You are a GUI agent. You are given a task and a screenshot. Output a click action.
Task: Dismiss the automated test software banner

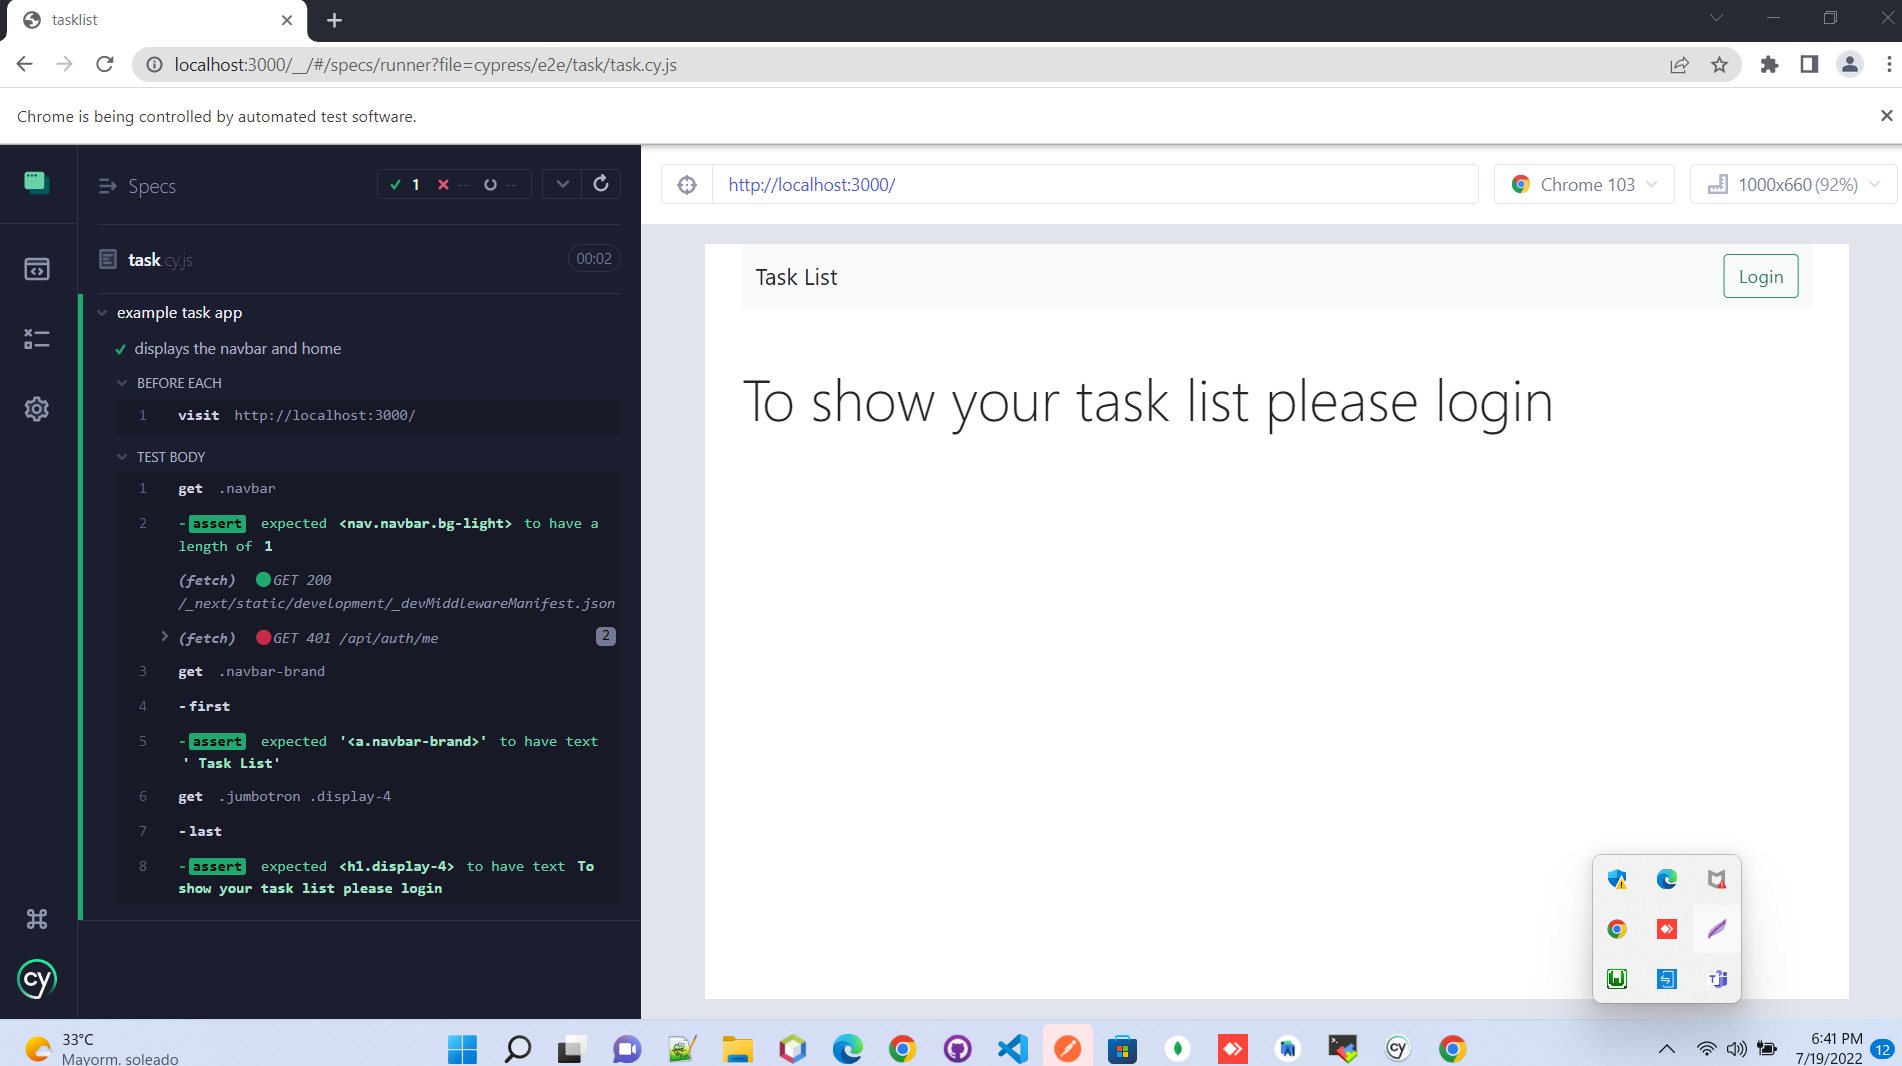(1886, 116)
